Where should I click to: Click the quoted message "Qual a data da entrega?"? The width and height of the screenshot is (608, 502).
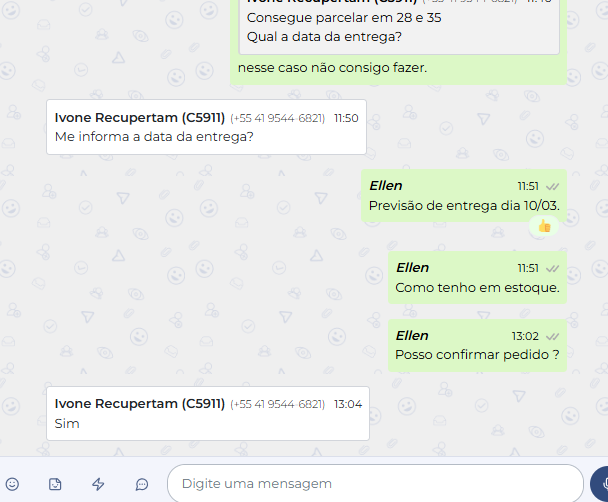[x=324, y=37]
